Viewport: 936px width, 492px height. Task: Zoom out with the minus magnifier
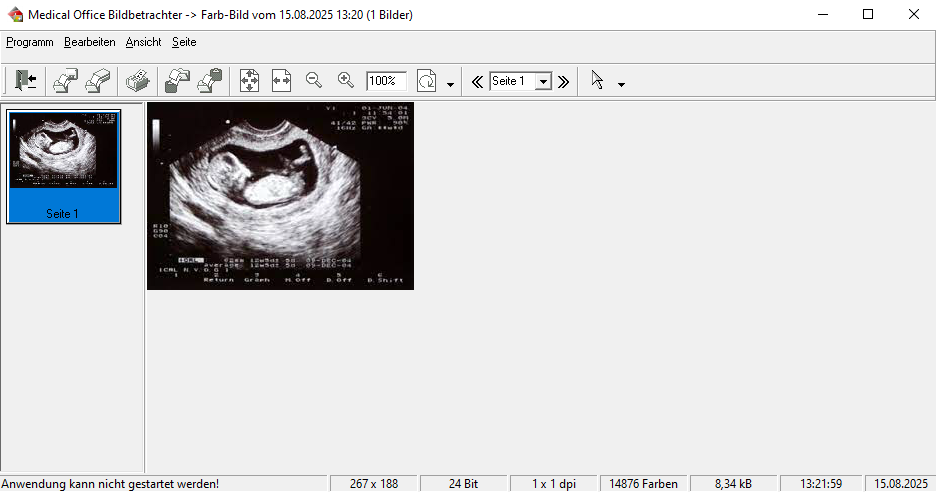(313, 80)
